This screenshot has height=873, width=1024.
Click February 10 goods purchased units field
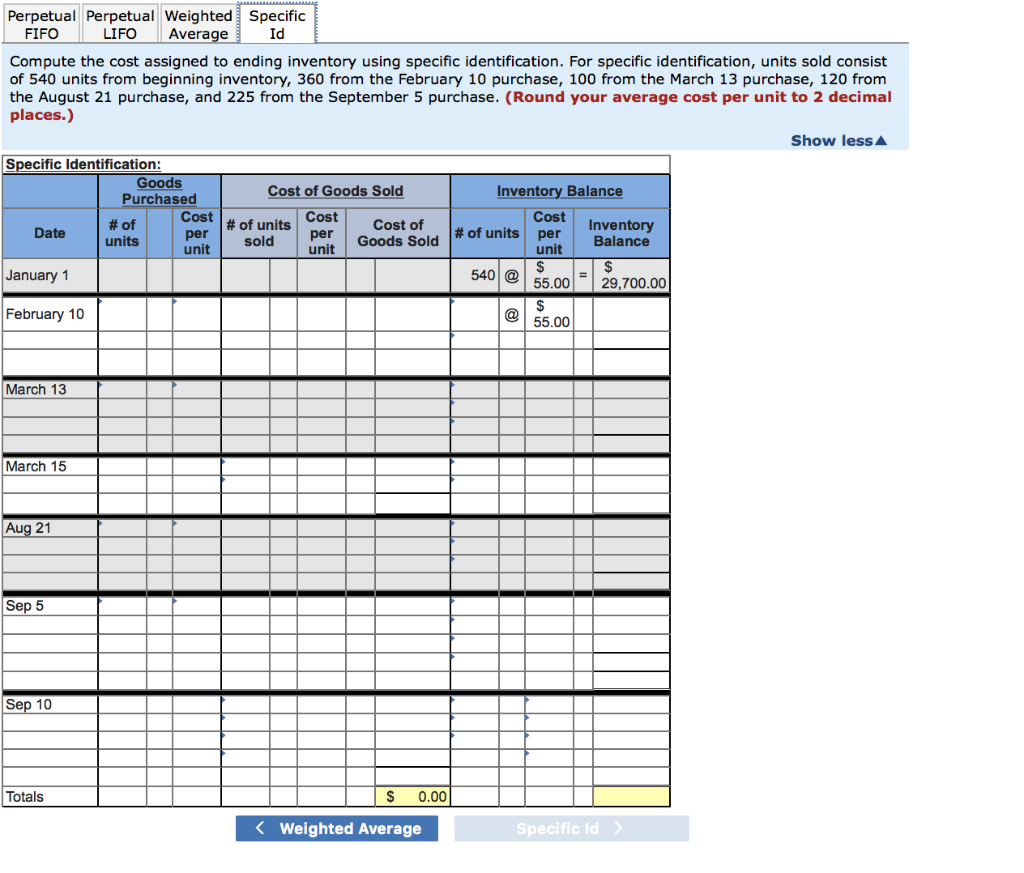tap(122, 314)
